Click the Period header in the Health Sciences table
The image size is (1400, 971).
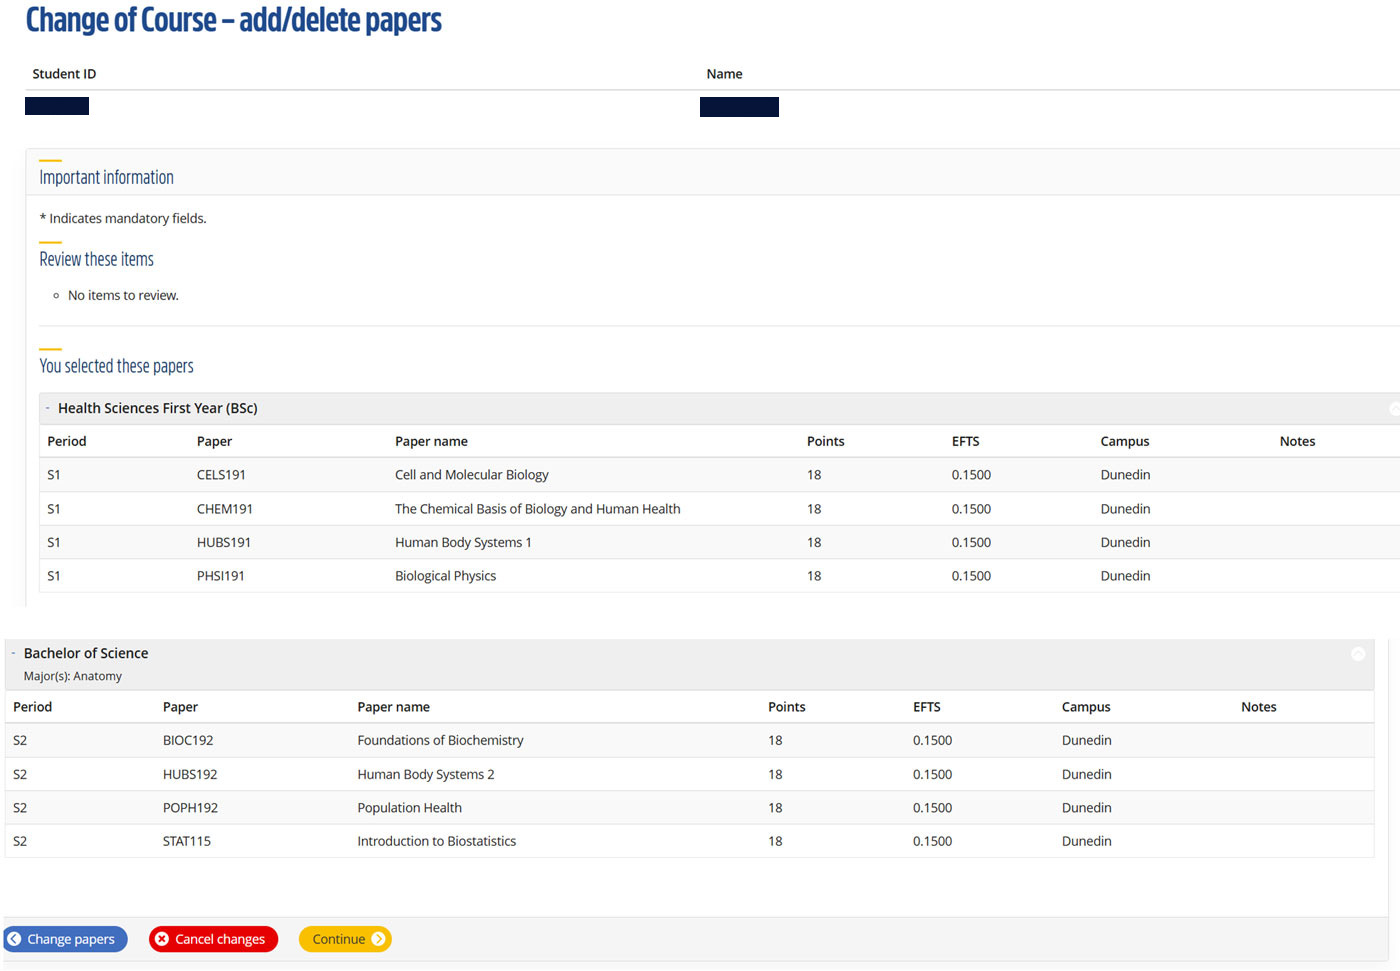pyautogui.click(x=67, y=441)
